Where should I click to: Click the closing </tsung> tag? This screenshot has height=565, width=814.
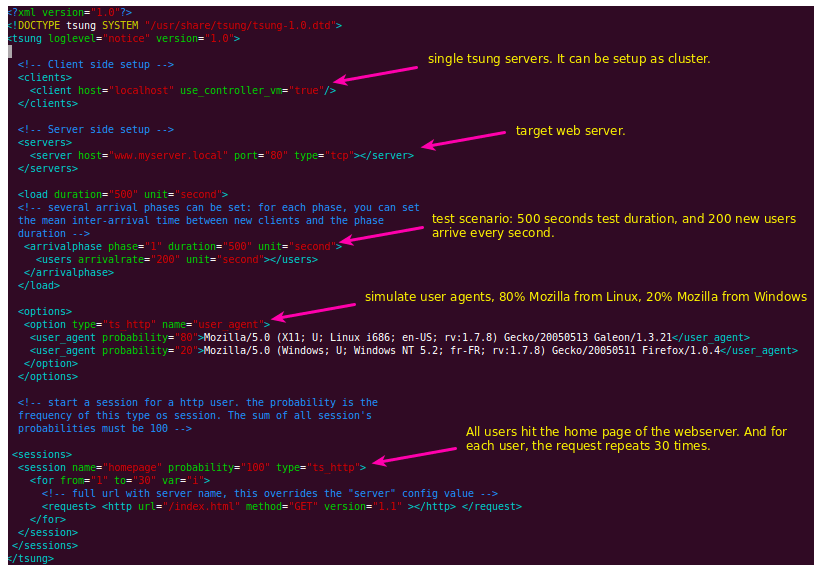(x=31, y=558)
